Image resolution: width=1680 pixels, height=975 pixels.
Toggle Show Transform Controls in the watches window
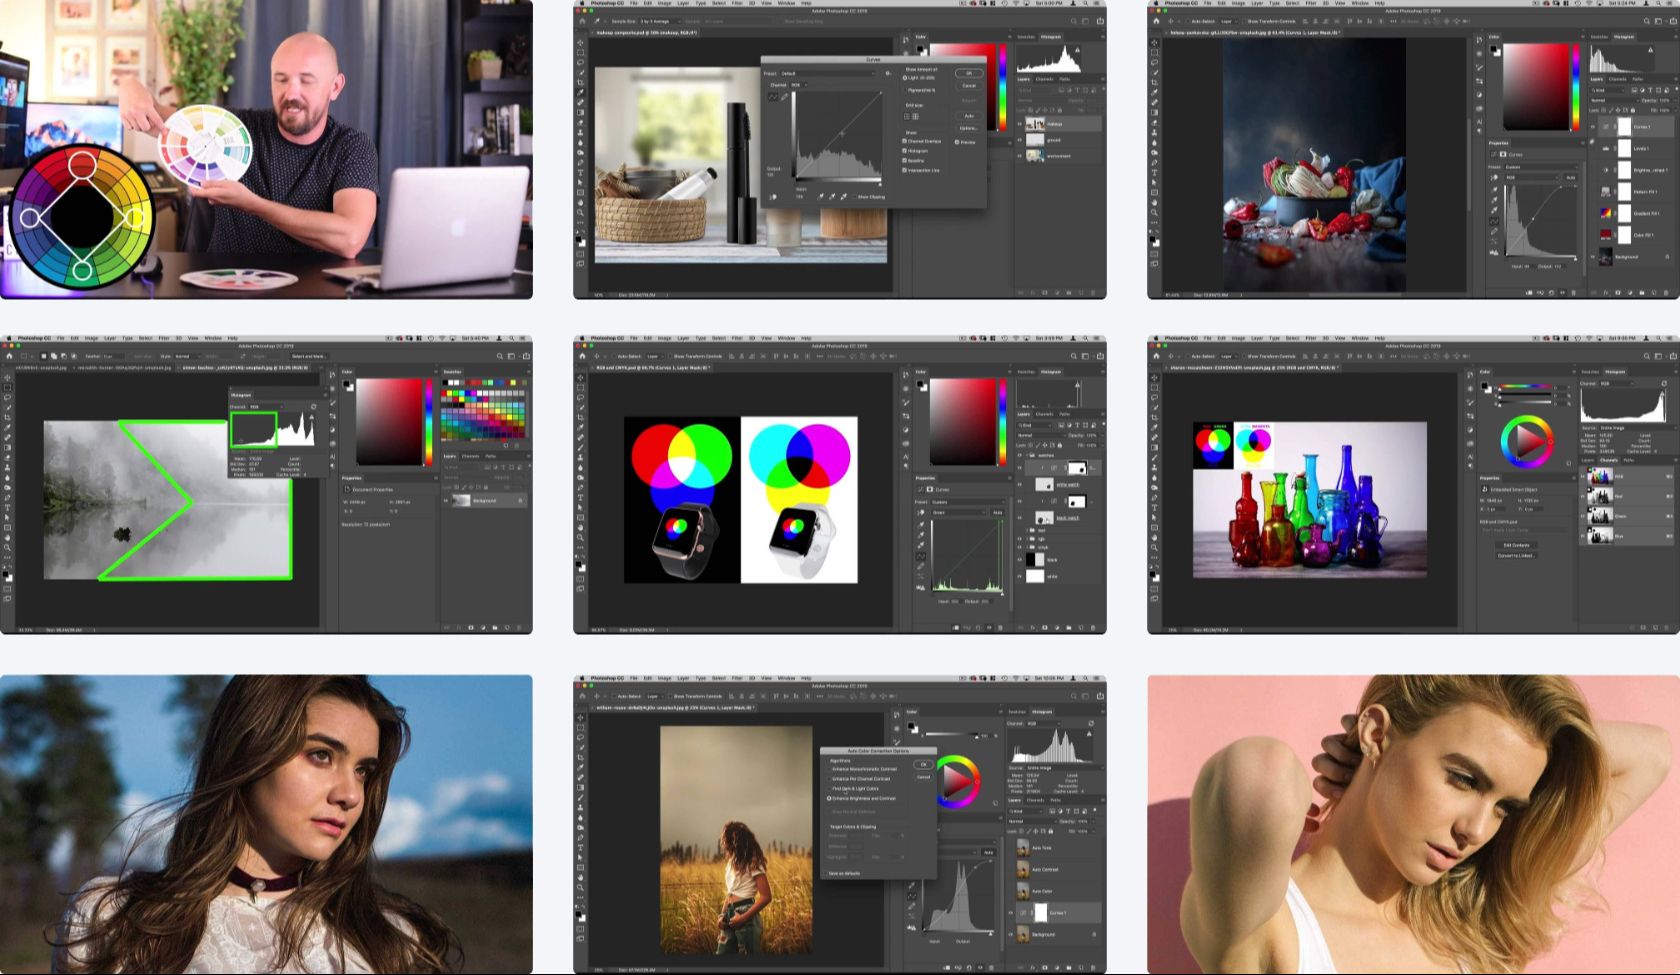(x=671, y=356)
